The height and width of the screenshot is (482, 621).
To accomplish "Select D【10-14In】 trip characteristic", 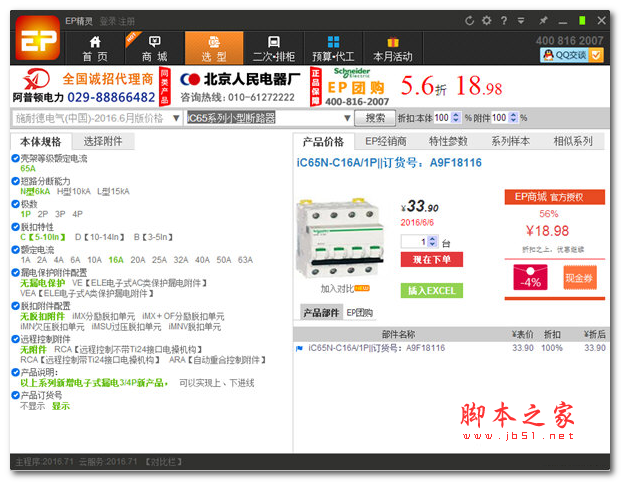I will click(x=100, y=237).
